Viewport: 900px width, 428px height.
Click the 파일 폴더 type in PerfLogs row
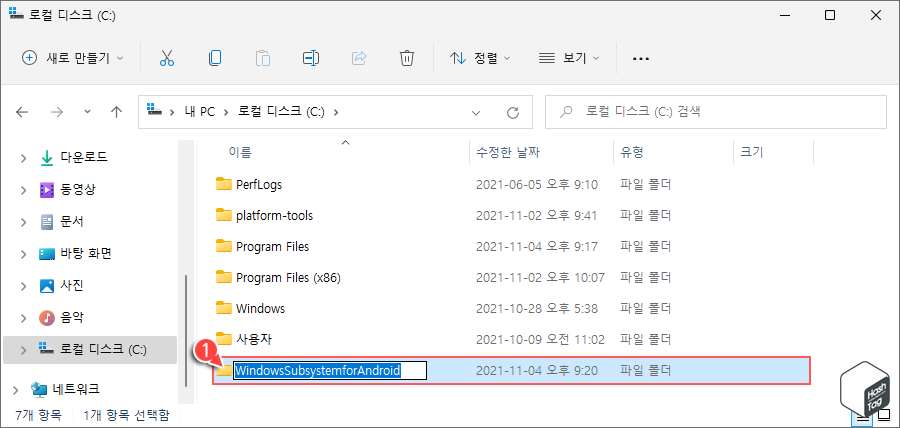646,185
